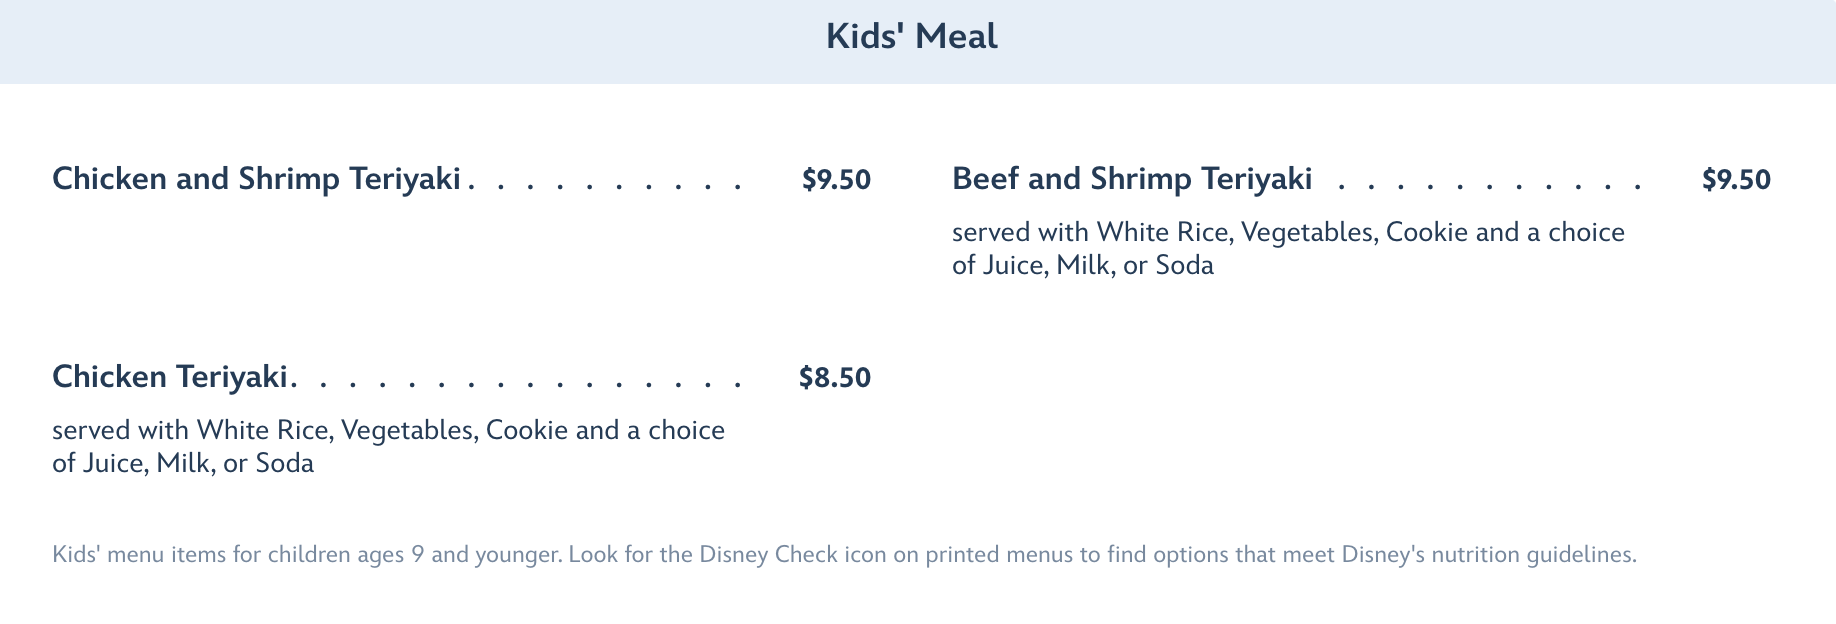This screenshot has height=624, width=1836.
Task: Click the Beef and Shrimp Teriyaki $9.50 price
Action: click(x=1736, y=180)
